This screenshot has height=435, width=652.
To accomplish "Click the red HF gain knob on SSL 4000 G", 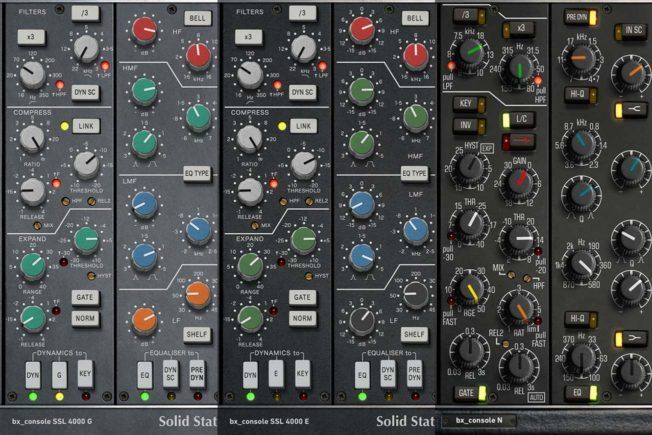I will 144,30.
